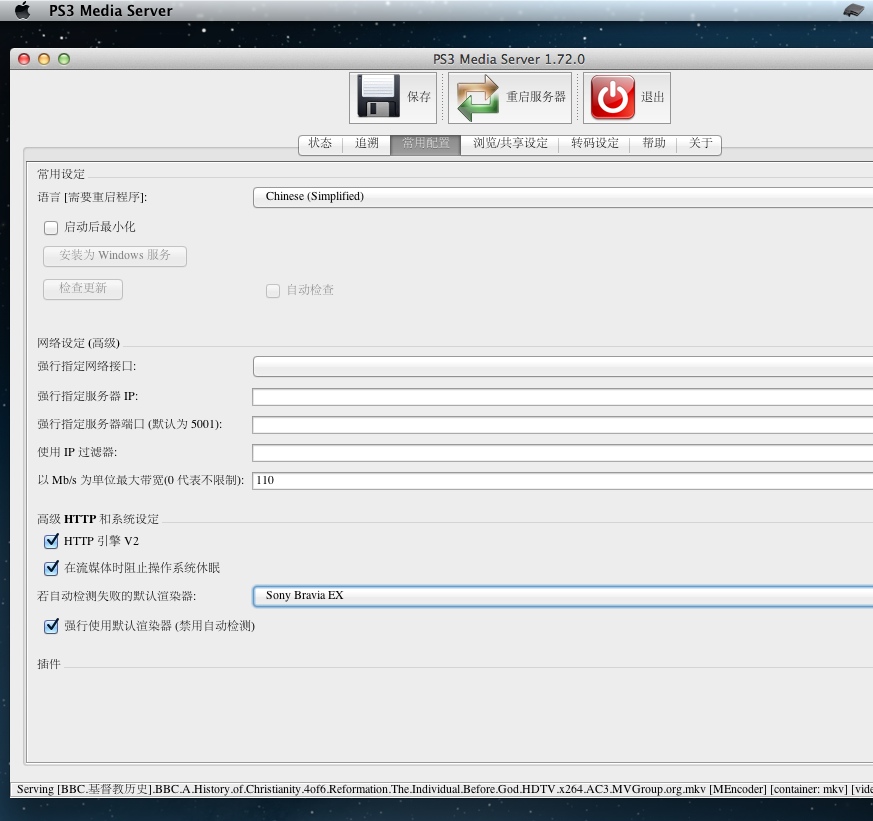Open the language dropdown showing Chinese (Simplified)
This screenshot has width=873, height=821.
tap(563, 197)
